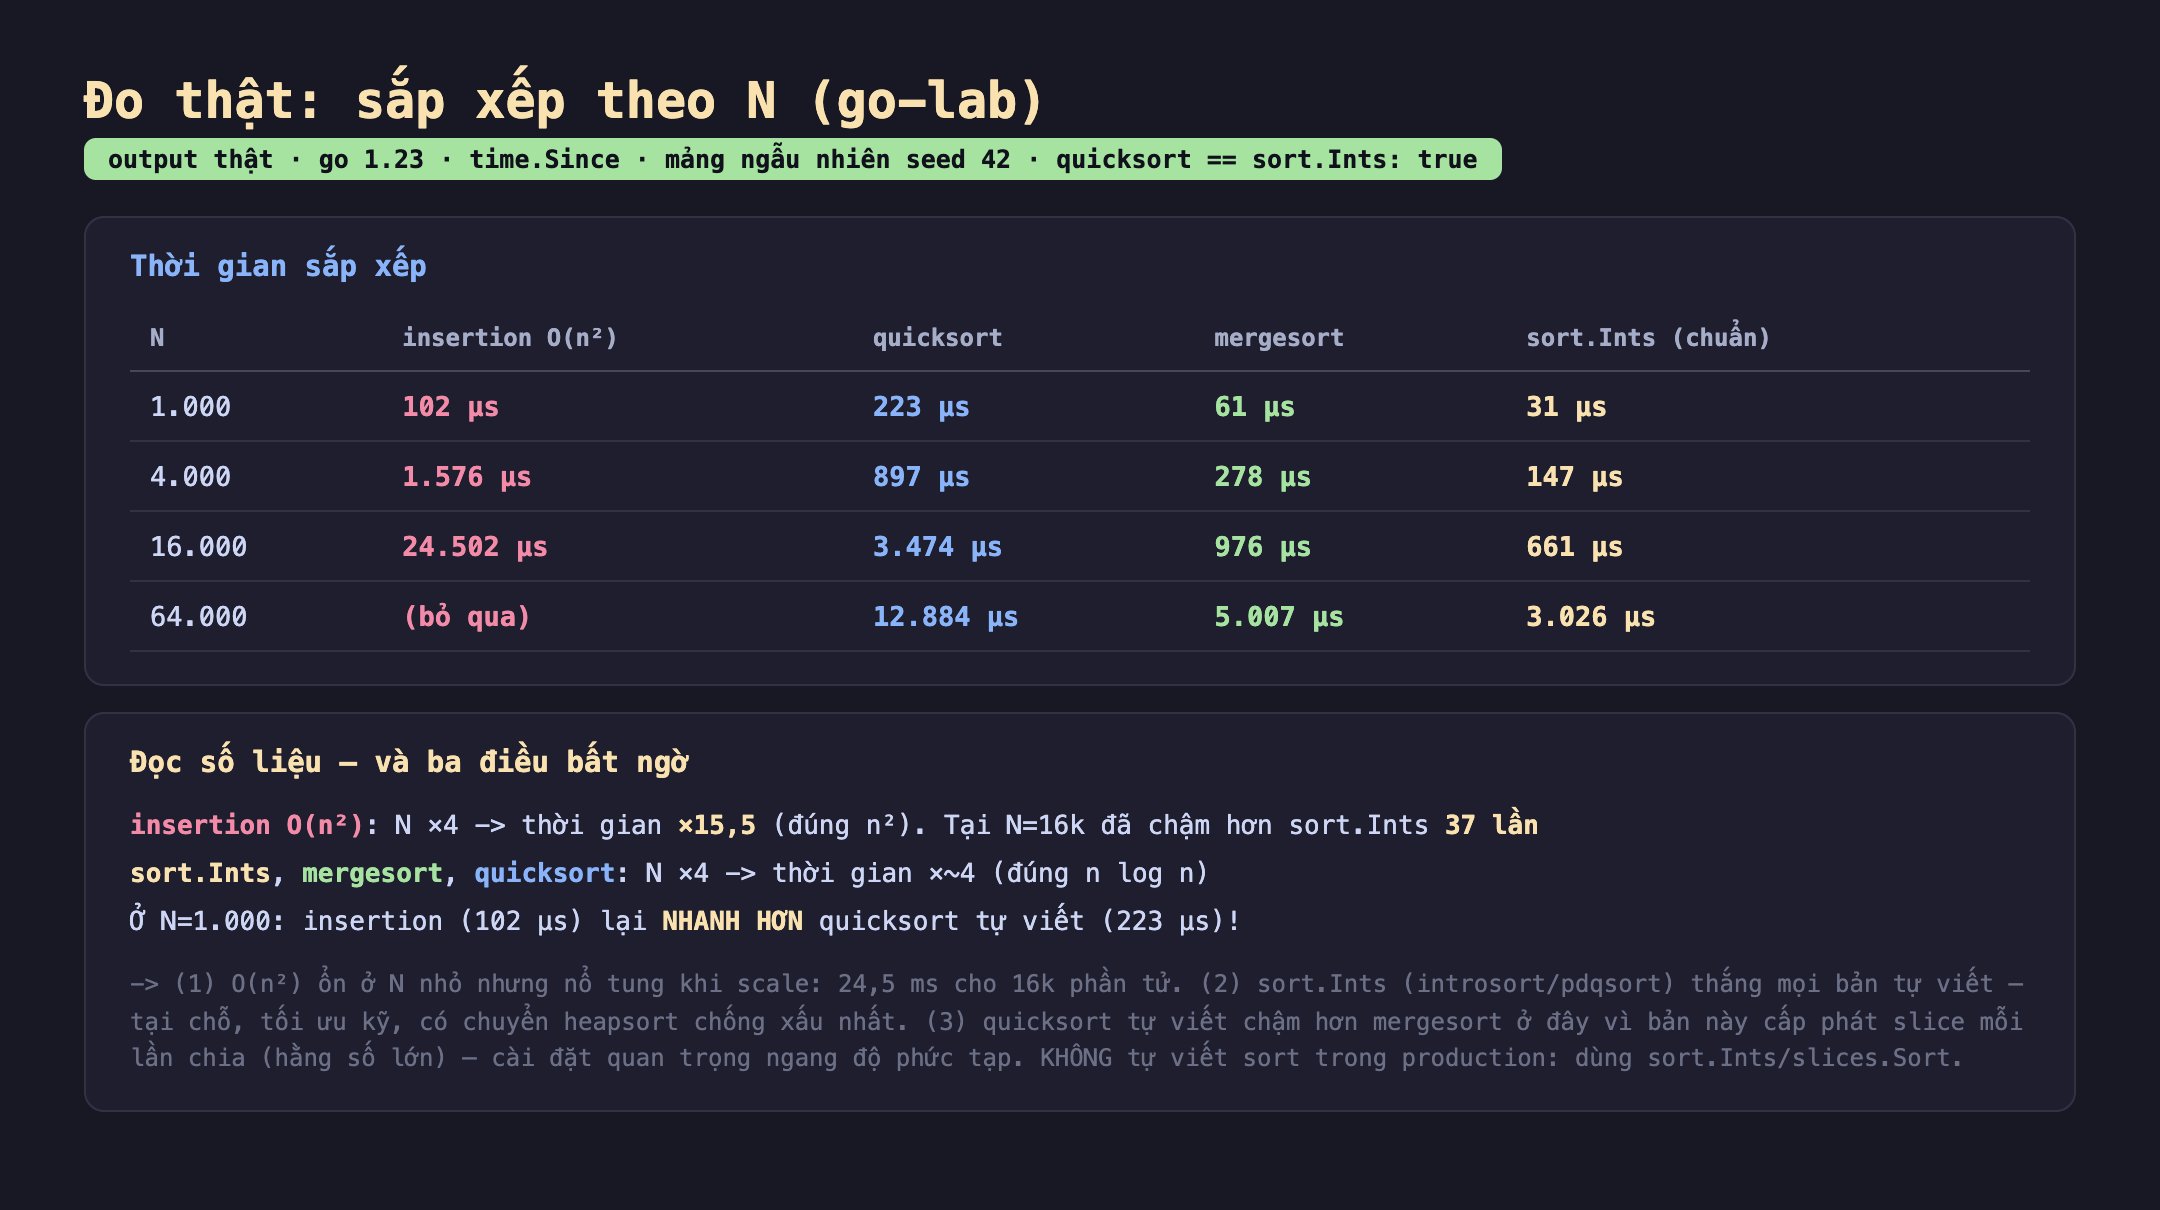Click the '12.884 µs' quicksort cell

tap(945, 617)
